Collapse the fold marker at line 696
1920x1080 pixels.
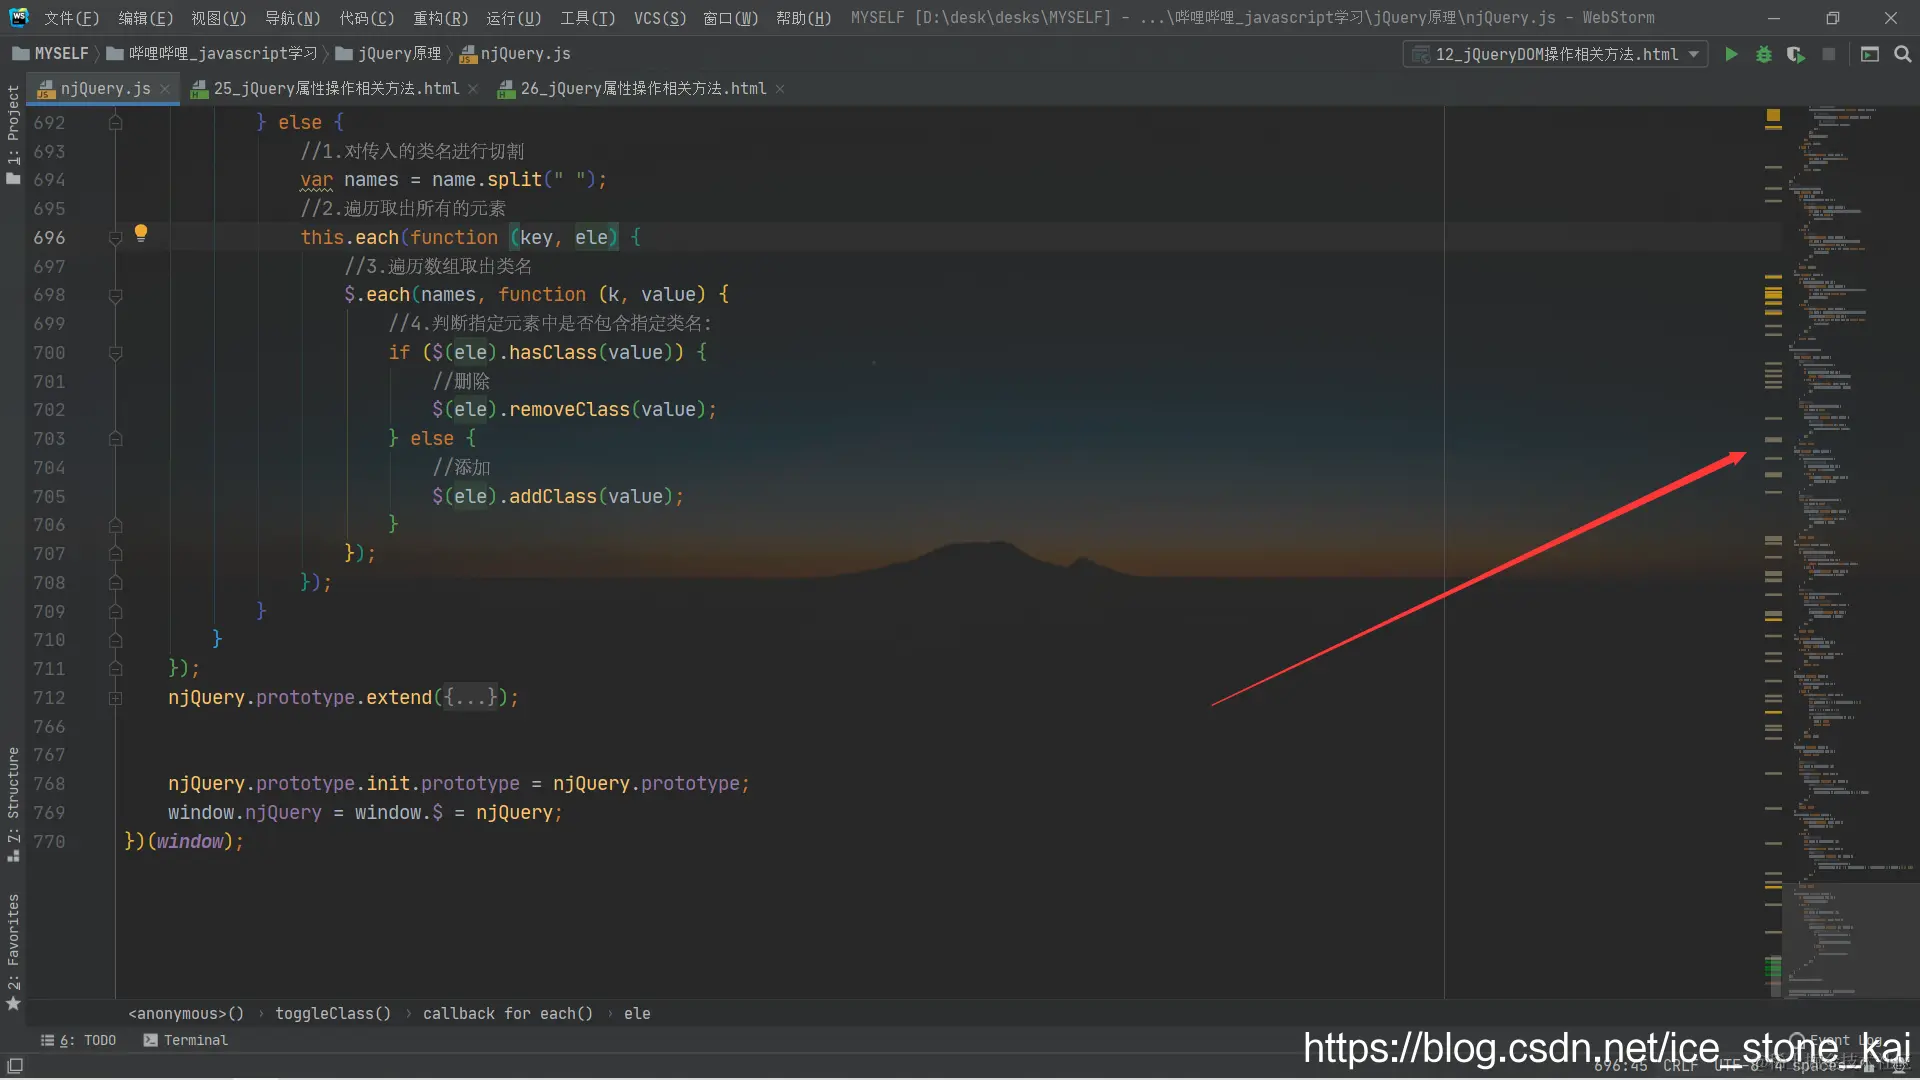[x=115, y=238]
